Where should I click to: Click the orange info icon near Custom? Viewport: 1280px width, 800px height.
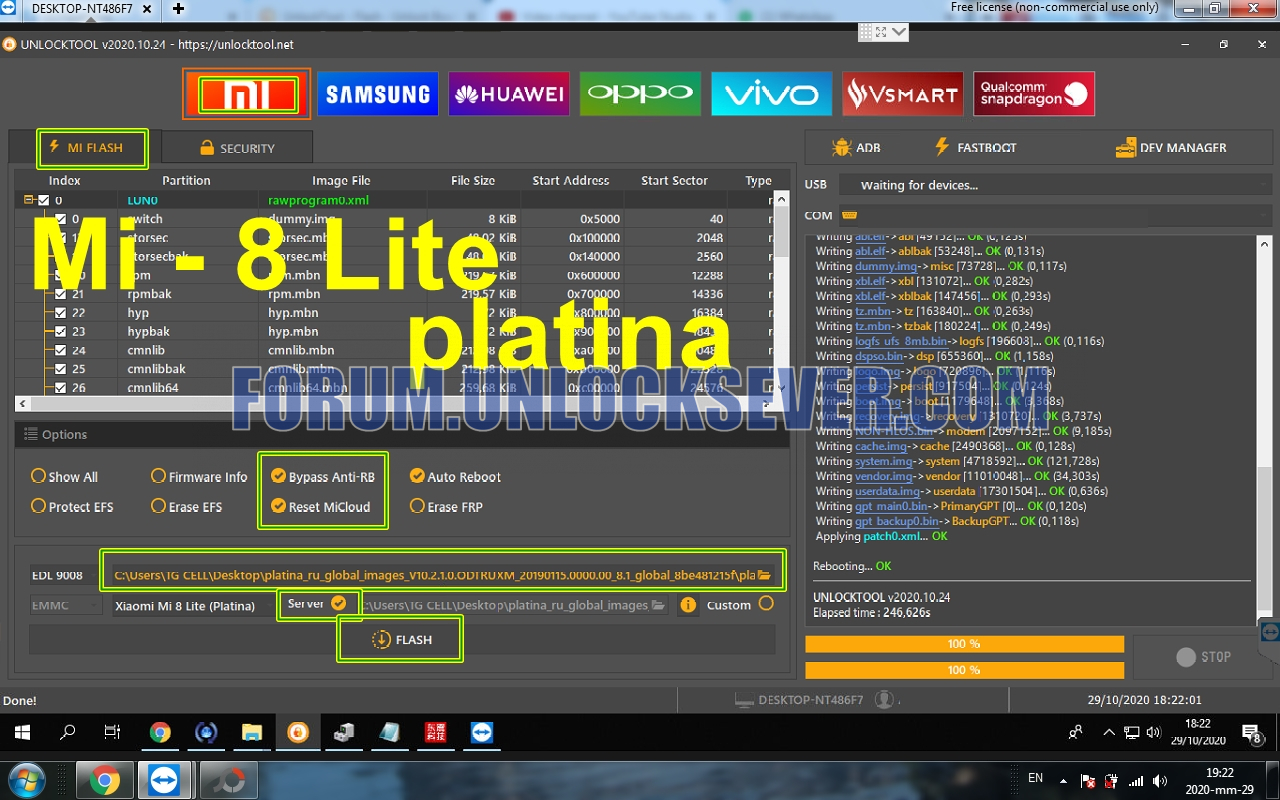click(688, 605)
